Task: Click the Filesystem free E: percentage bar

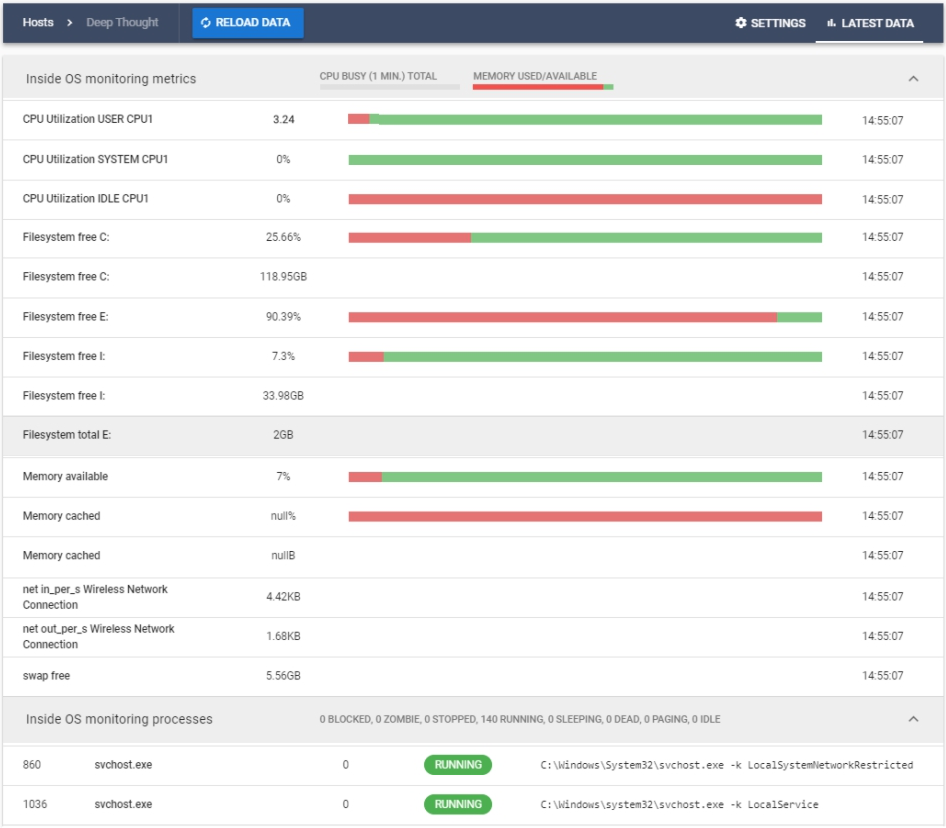Action: pyautogui.click(x=585, y=317)
